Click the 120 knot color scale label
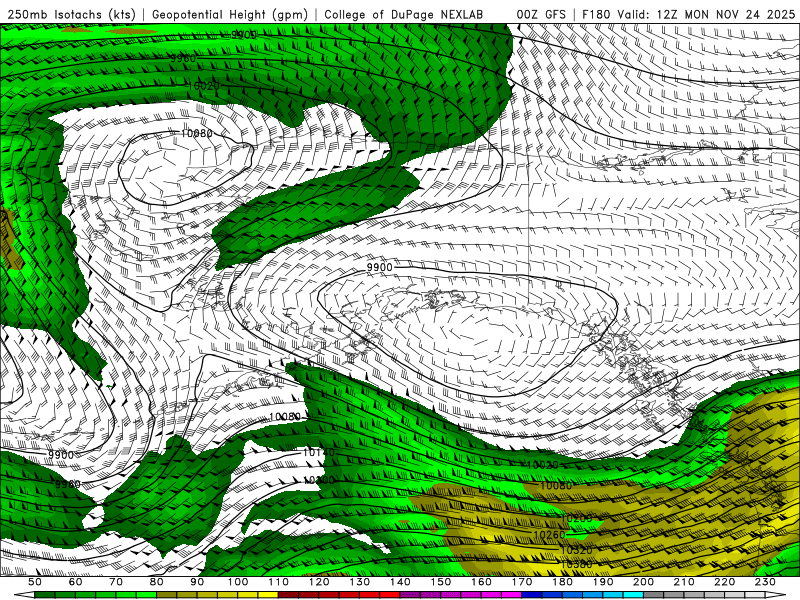 [319, 582]
